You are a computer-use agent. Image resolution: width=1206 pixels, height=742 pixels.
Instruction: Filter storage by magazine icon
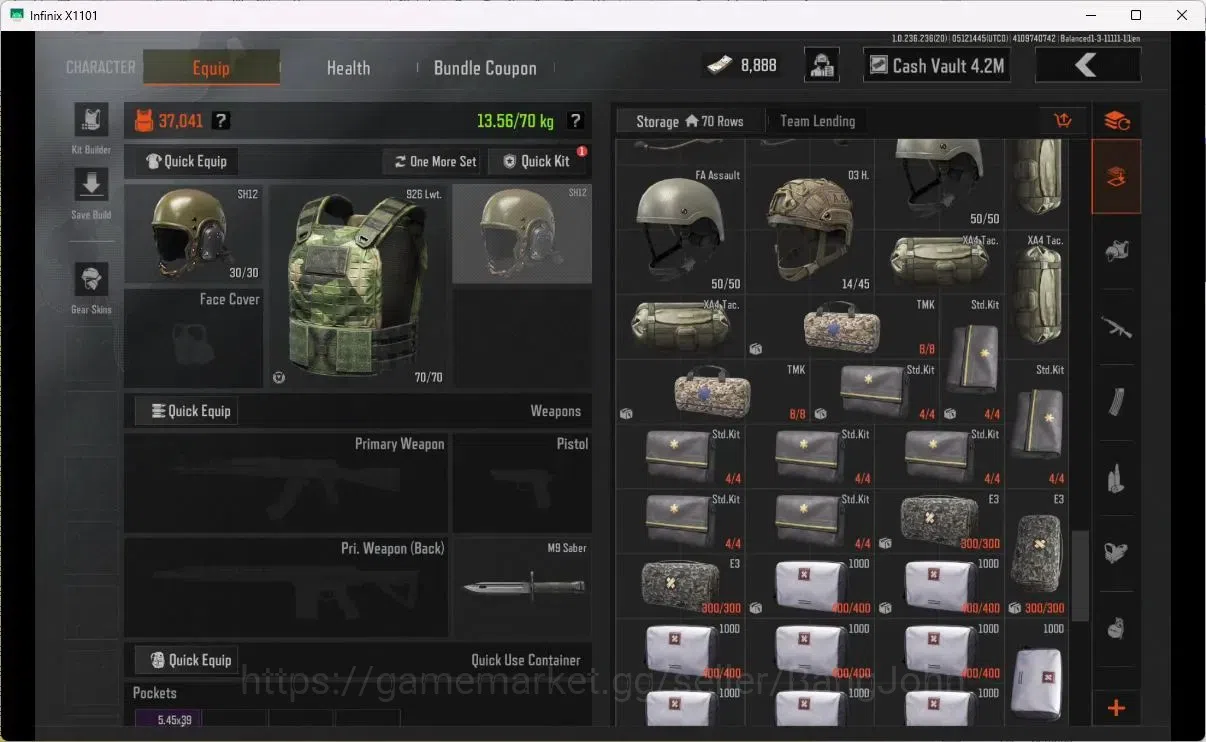(x=1116, y=402)
